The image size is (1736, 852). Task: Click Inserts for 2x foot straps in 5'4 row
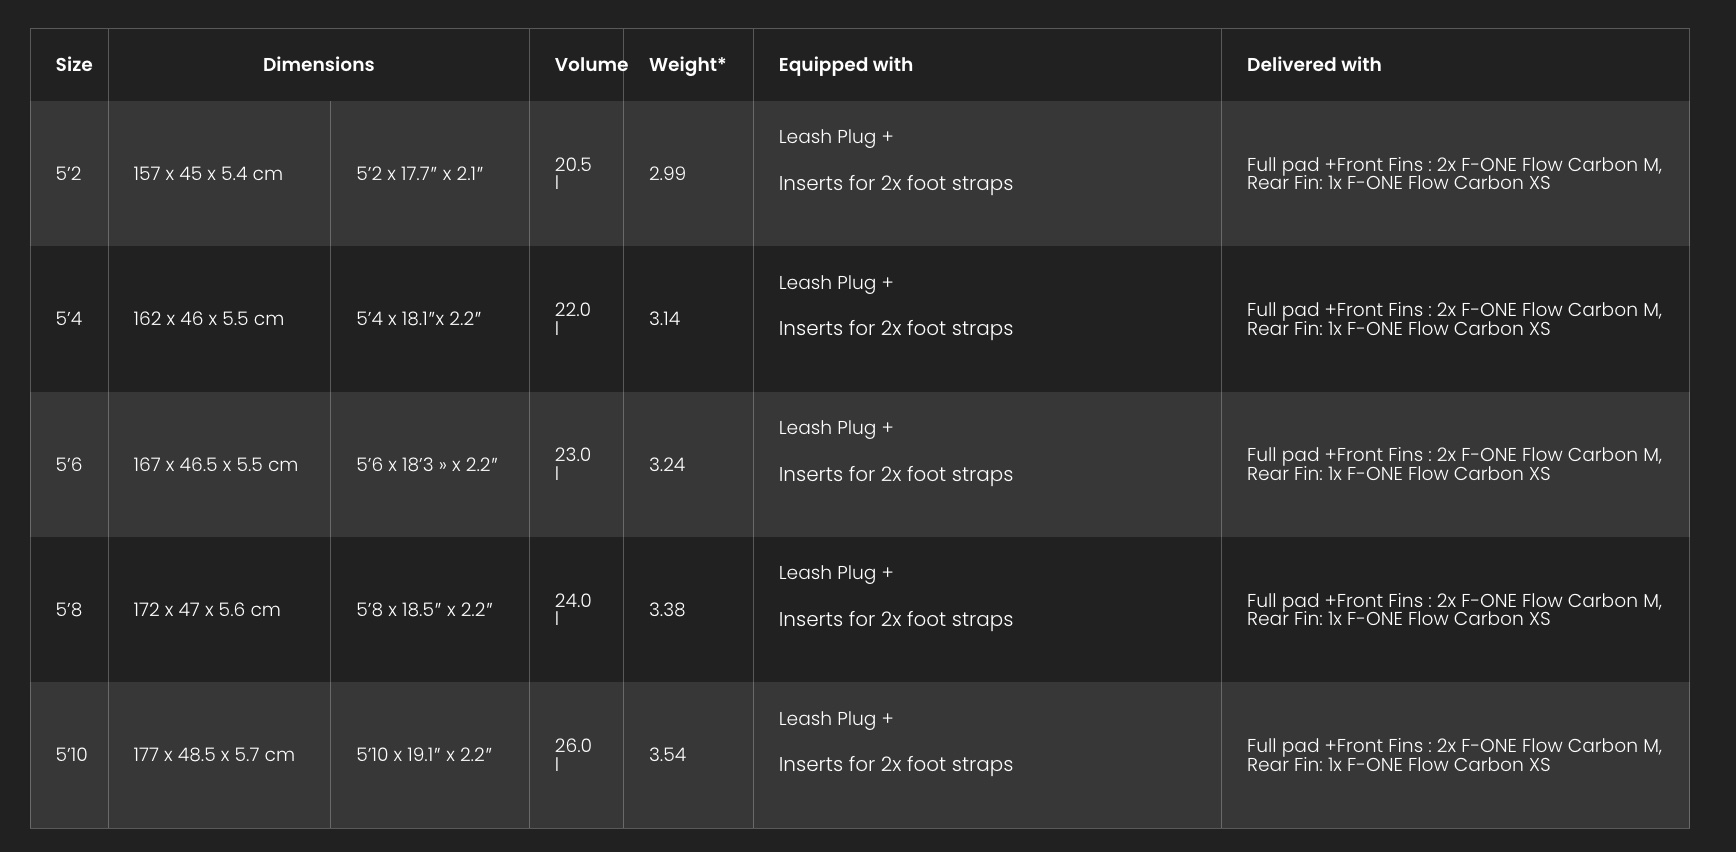(896, 329)
